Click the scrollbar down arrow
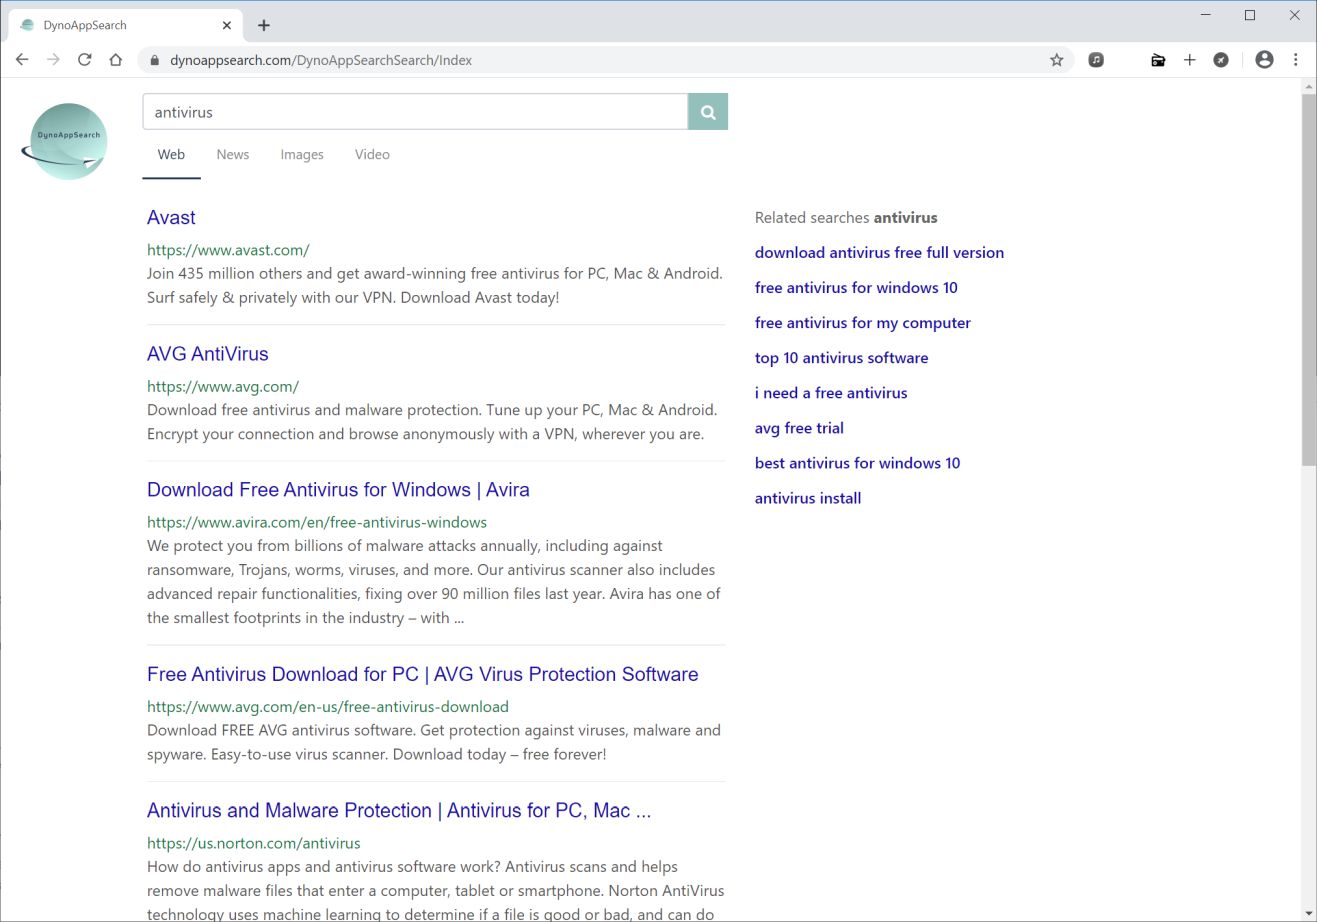The image size is (1317, 922). 1309,914
